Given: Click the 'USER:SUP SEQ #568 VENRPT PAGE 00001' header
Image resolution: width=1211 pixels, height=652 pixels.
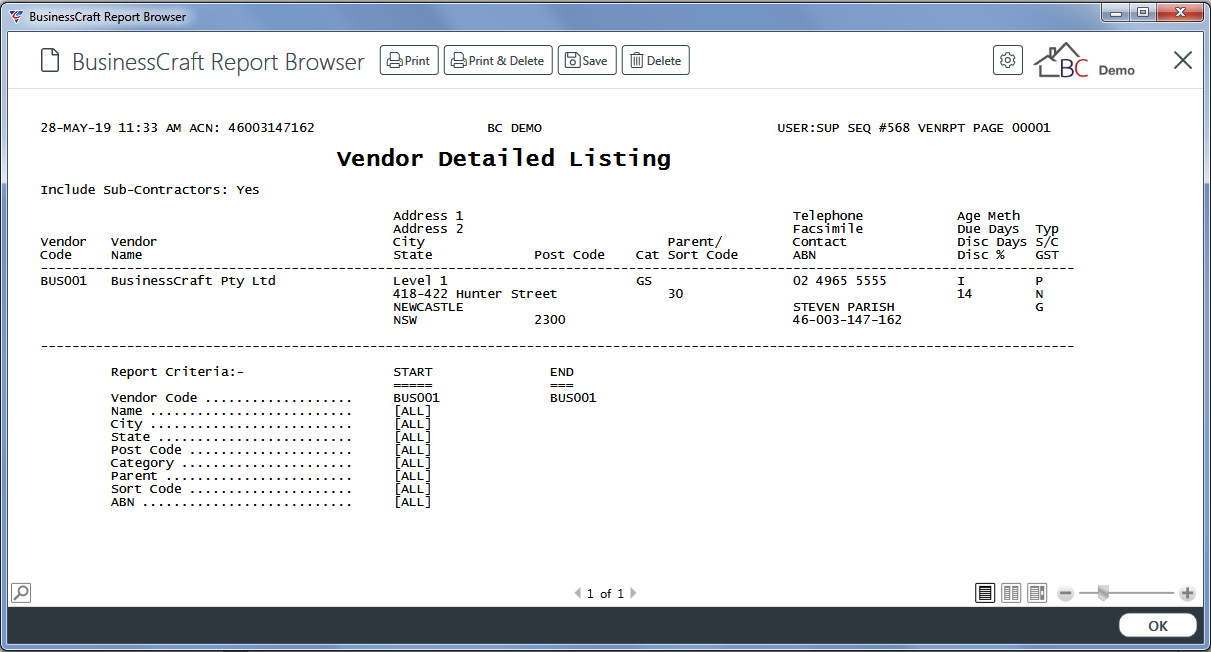Looking at the screenshot, I should 914,128.
